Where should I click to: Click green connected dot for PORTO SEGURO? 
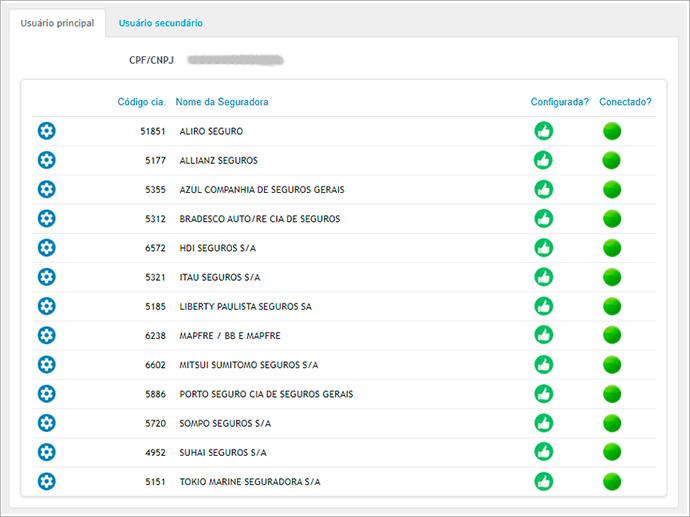612,393
